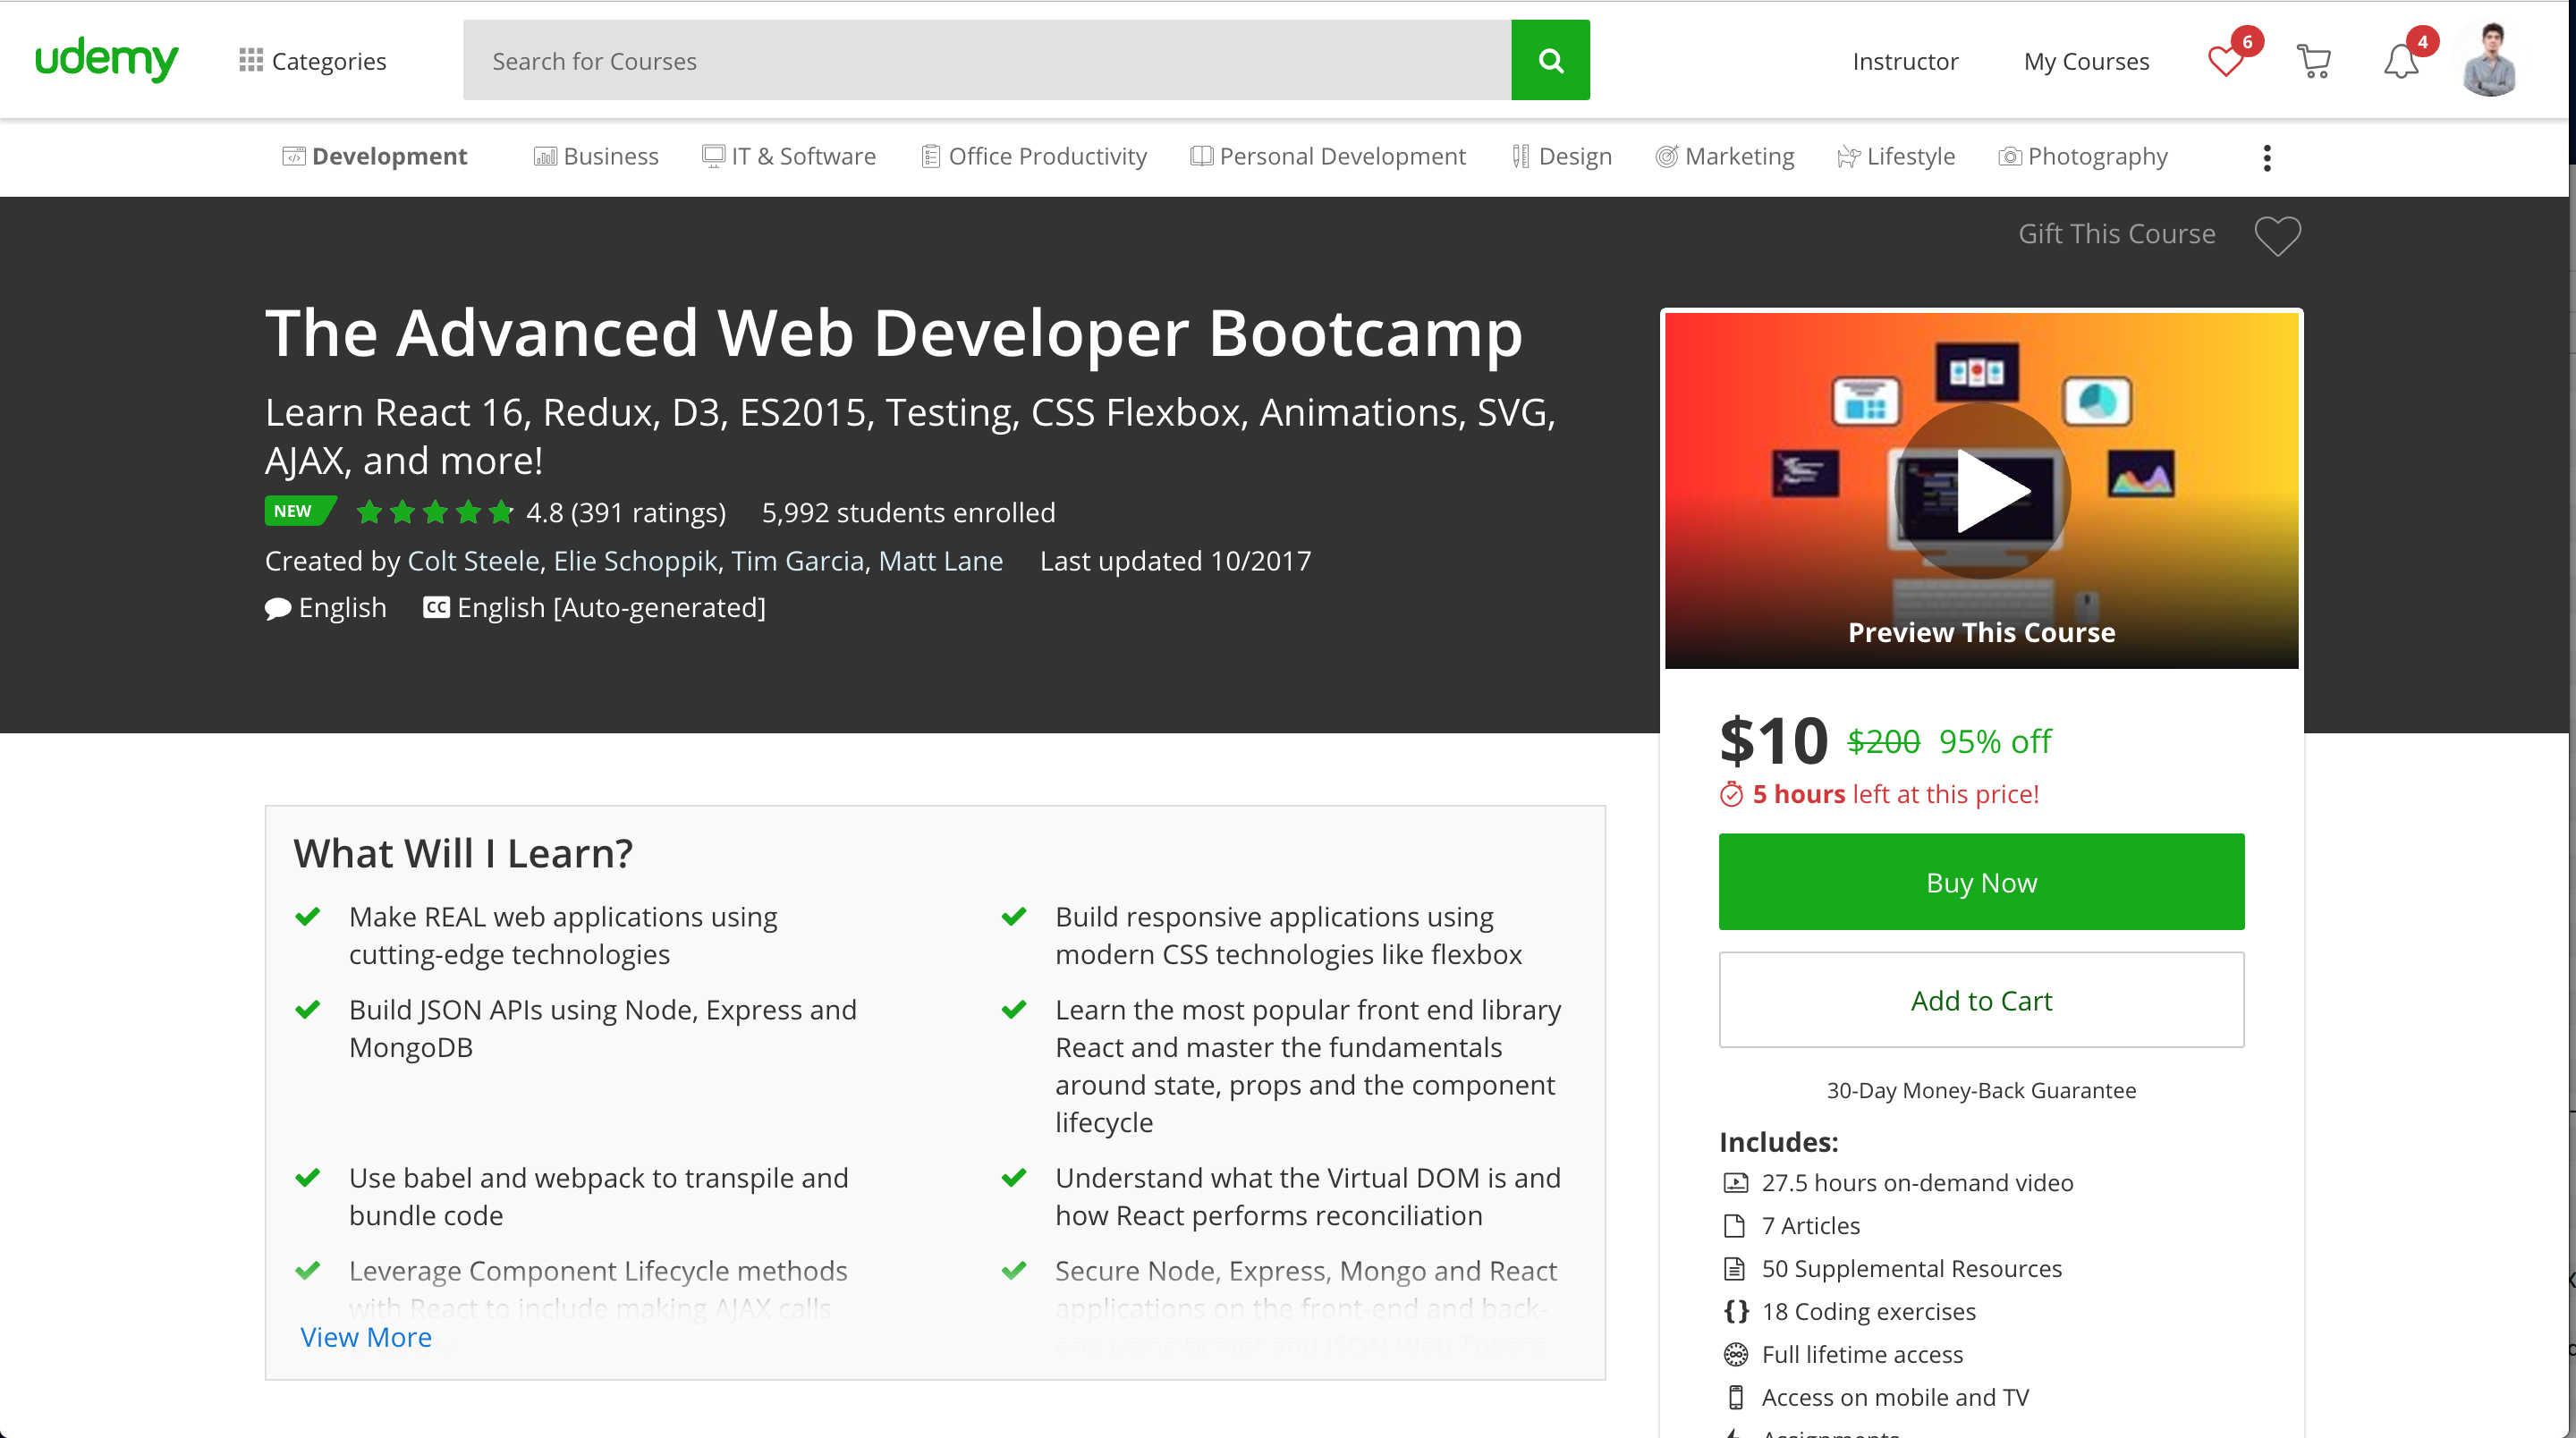Click the green search magnifier button
2576x1438 pixels.
click(1550, 60)
